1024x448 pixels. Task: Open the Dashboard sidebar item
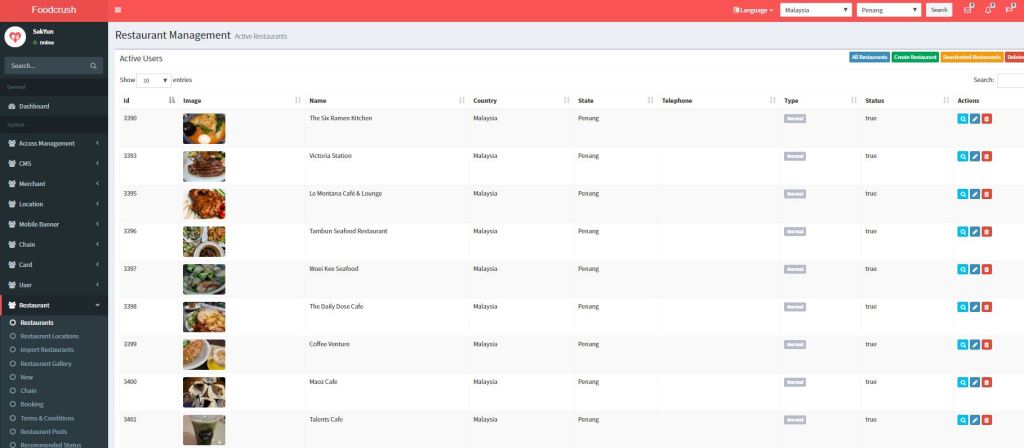(x=34, y=106)
